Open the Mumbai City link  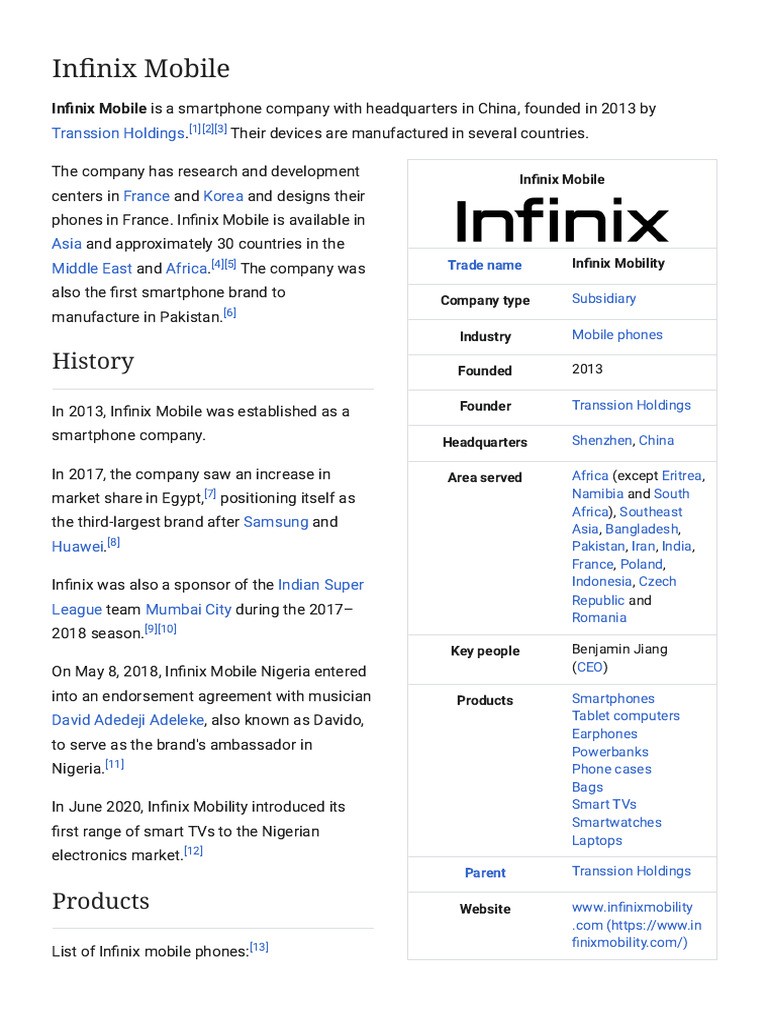(x=188, y=609)
